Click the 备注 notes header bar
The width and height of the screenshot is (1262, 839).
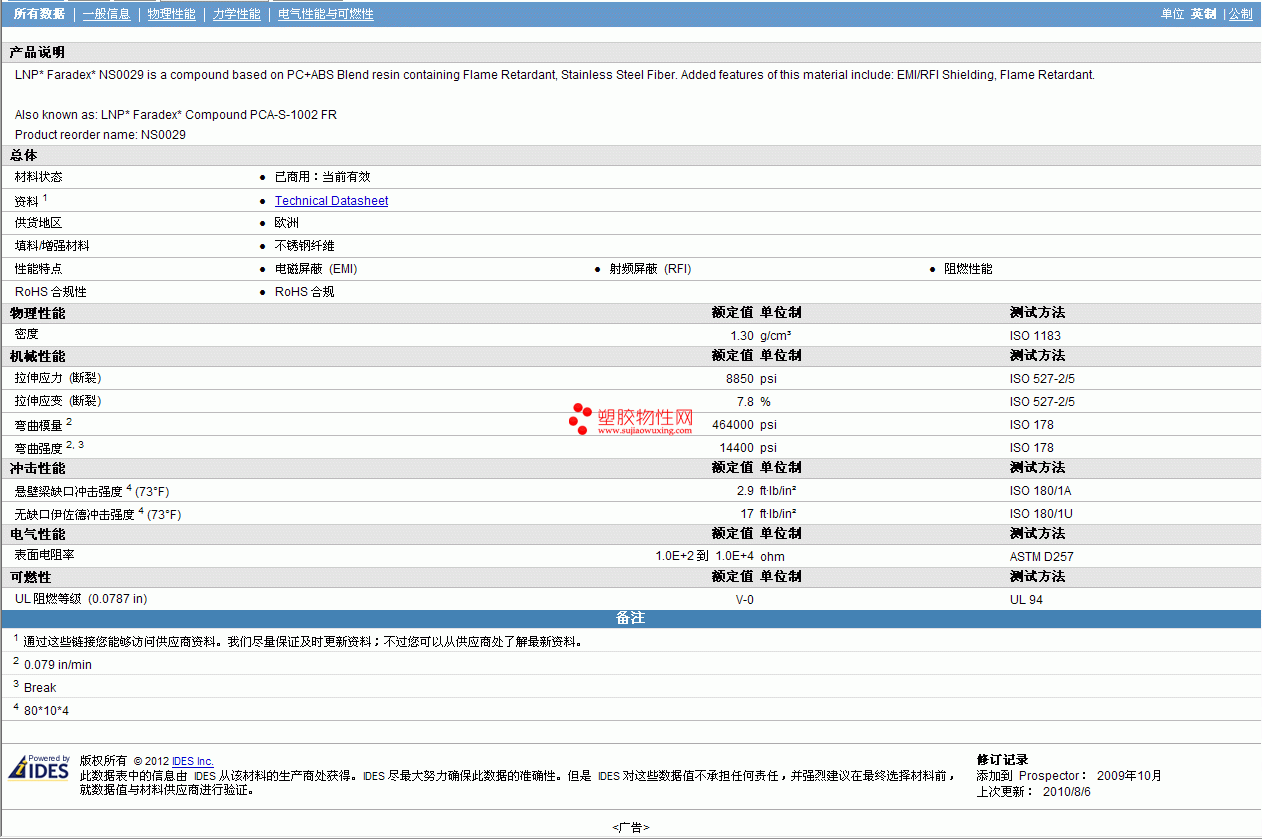(x=631, y=619)
